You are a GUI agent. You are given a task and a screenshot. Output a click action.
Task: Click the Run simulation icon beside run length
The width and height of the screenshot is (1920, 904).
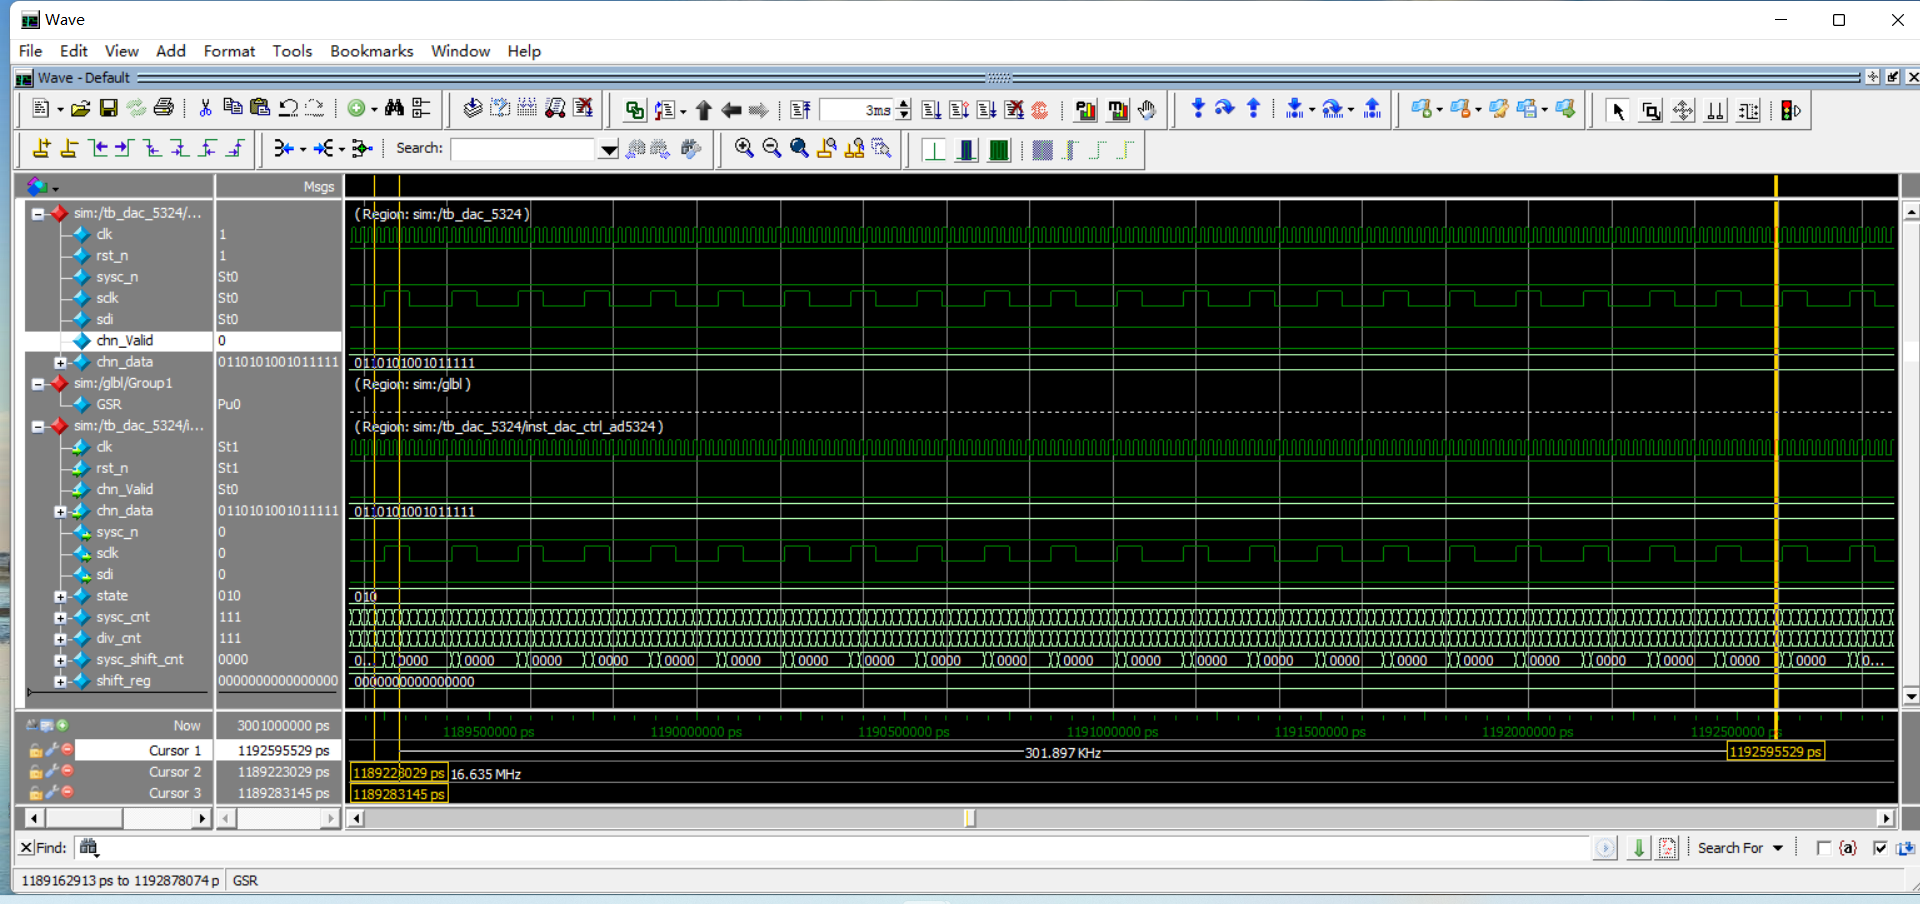(931, 110)
